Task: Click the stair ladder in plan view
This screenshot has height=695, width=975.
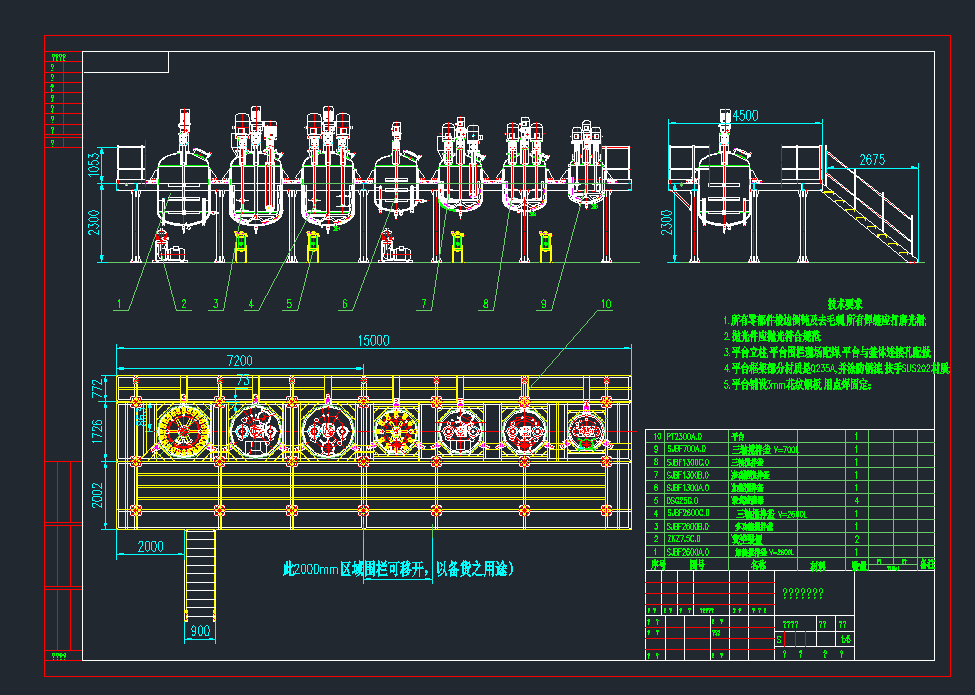Action: (x=200, y=570)
